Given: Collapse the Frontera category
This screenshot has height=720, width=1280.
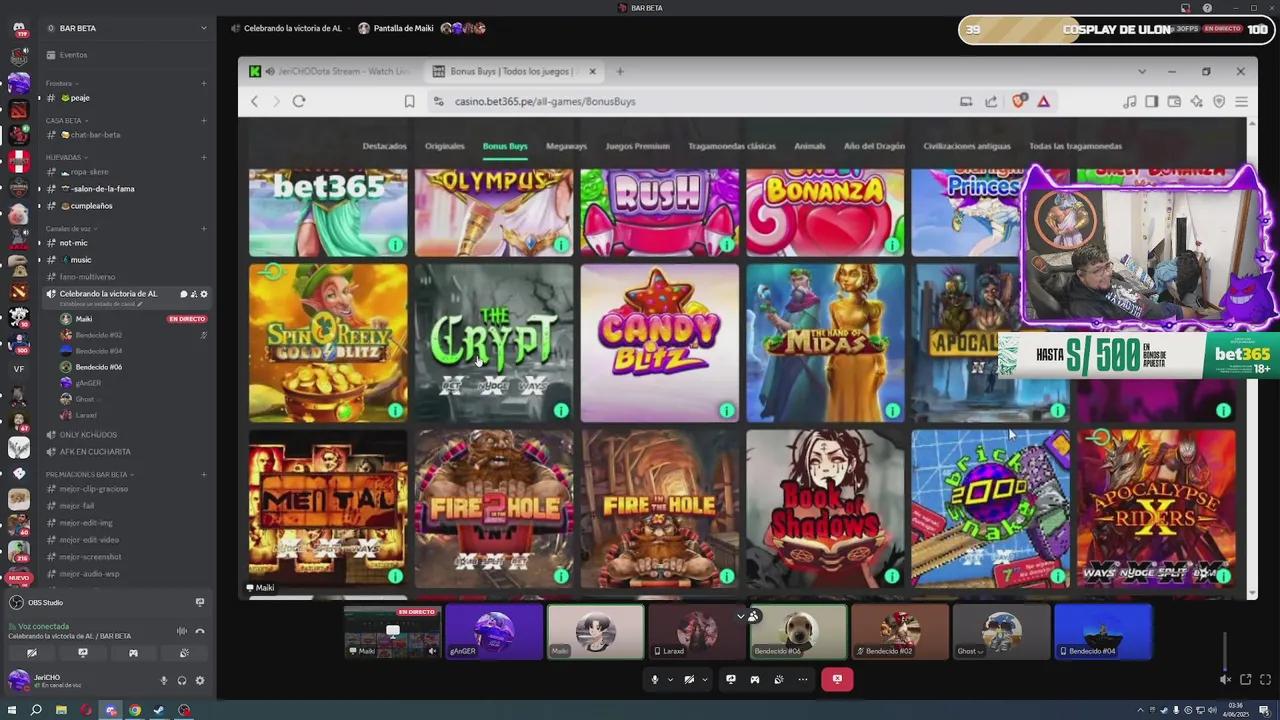Looking at the screenshot, I should 60,84.
